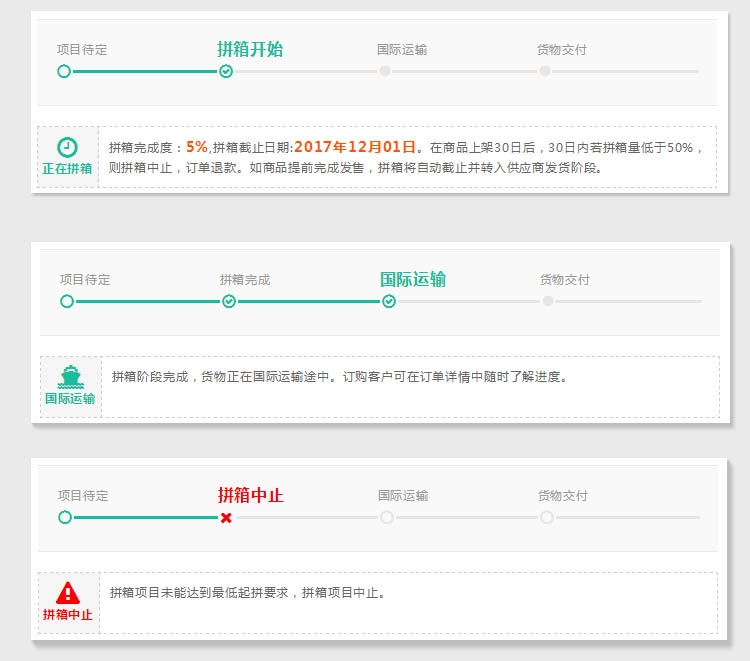Click the 项目待定 label in the third card
The image size is (750, 661).
(x=83, y=496)
